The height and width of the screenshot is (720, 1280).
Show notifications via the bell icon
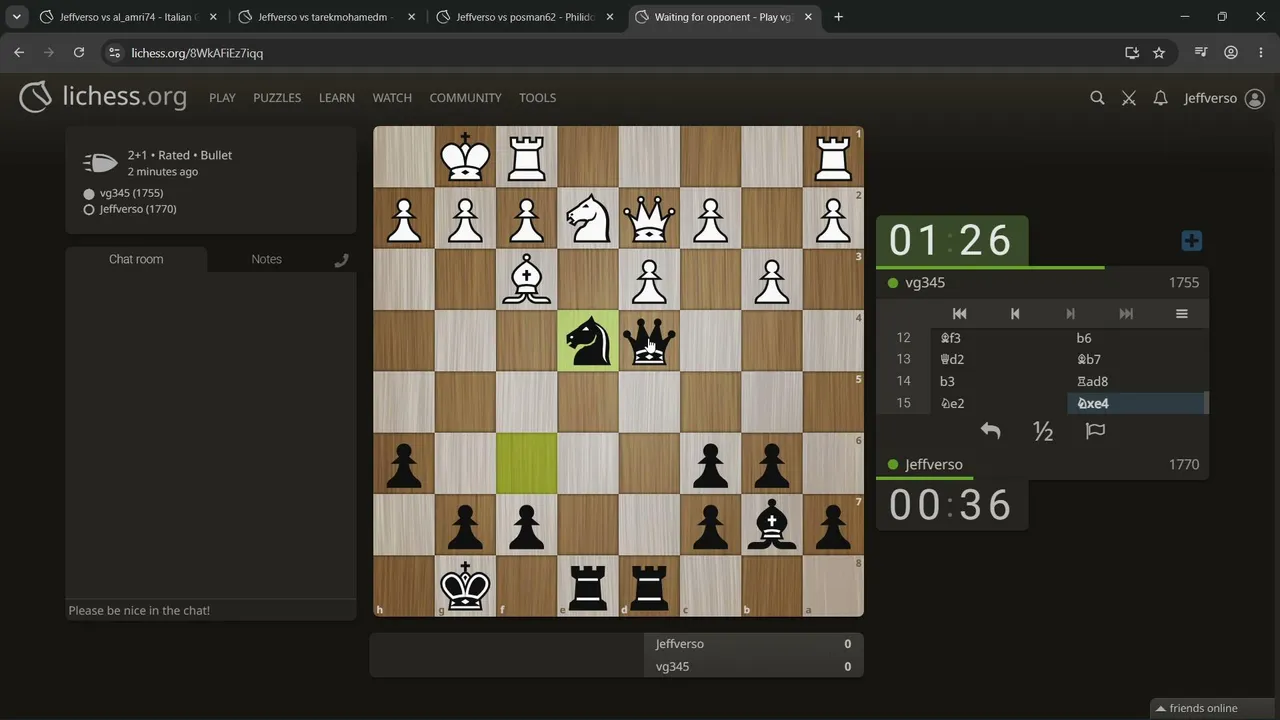(x=1160, y=98)
